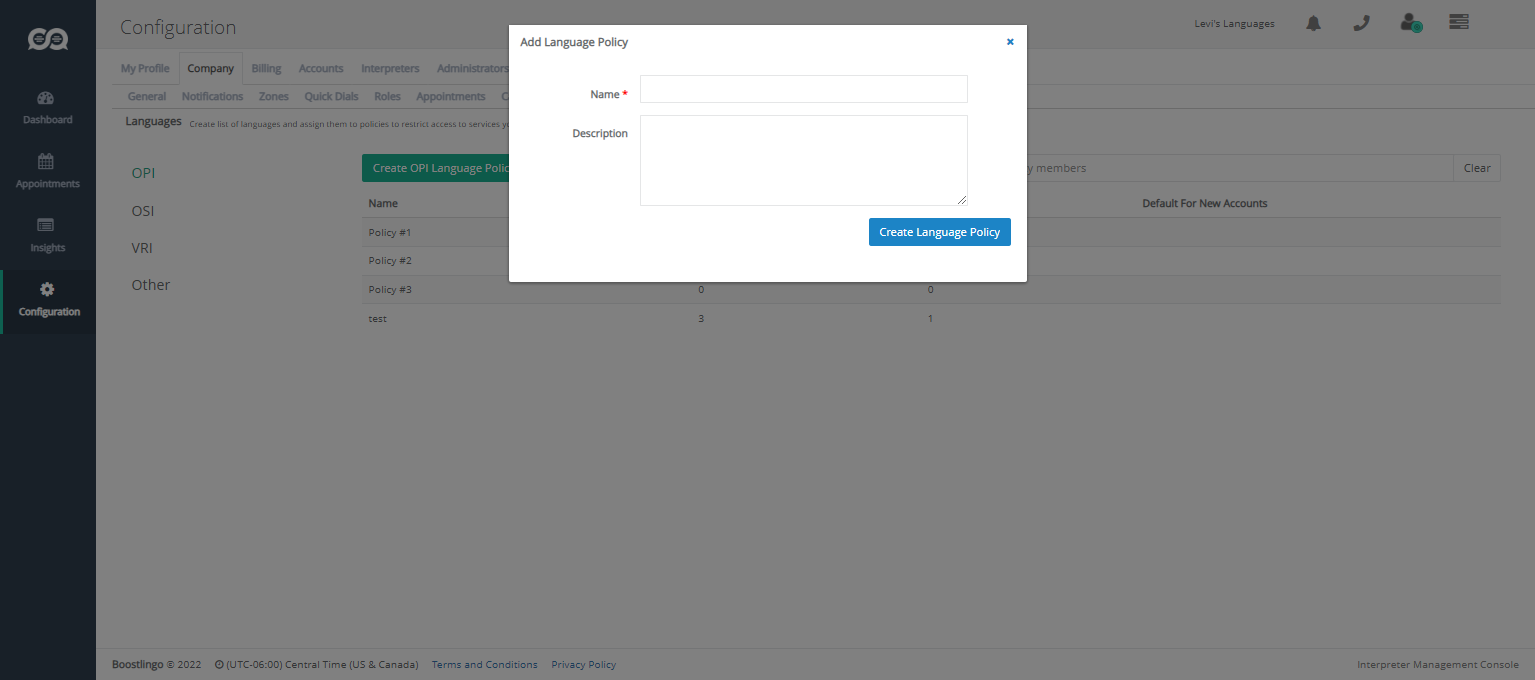Screen dimensions: 1535x680
Task: Open the Accounts tab
Action: click(321, 69)
